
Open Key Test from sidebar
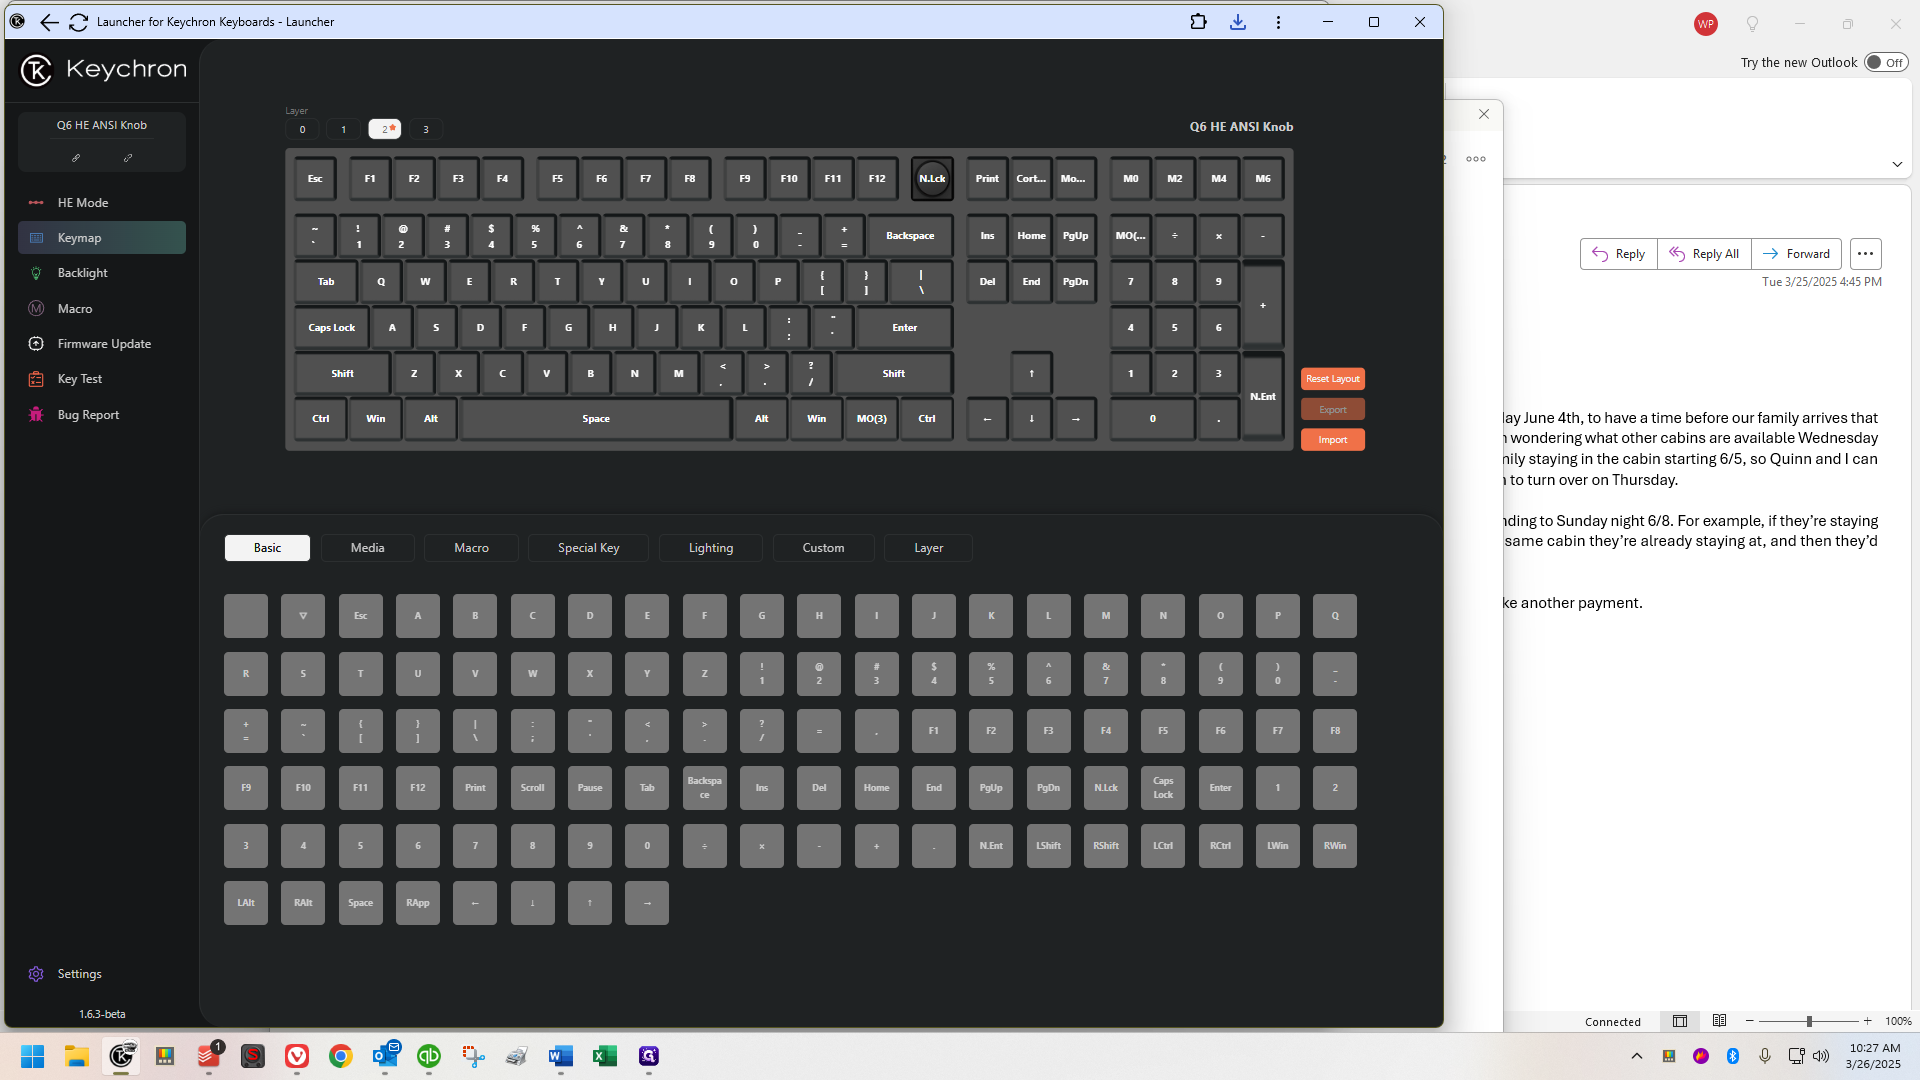pos(101,379)
